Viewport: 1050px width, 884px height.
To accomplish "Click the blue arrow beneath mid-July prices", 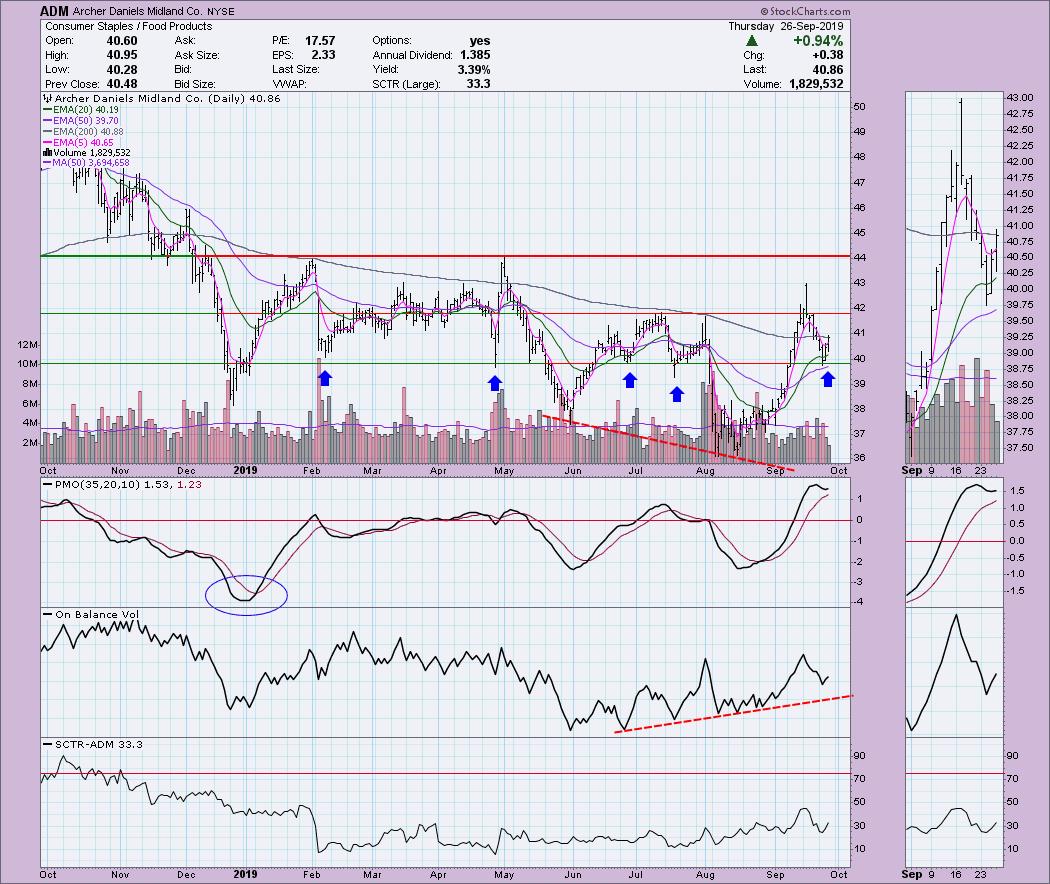I will [x=677, y=393].
